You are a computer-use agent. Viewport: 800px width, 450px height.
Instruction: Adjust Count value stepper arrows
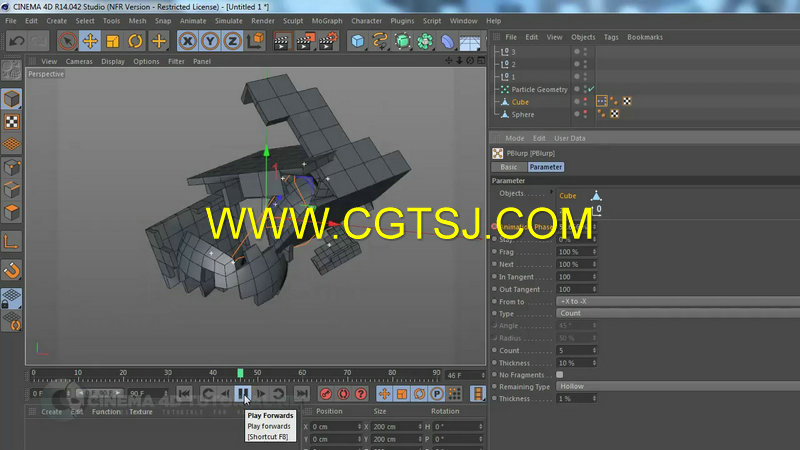(594, 351)
